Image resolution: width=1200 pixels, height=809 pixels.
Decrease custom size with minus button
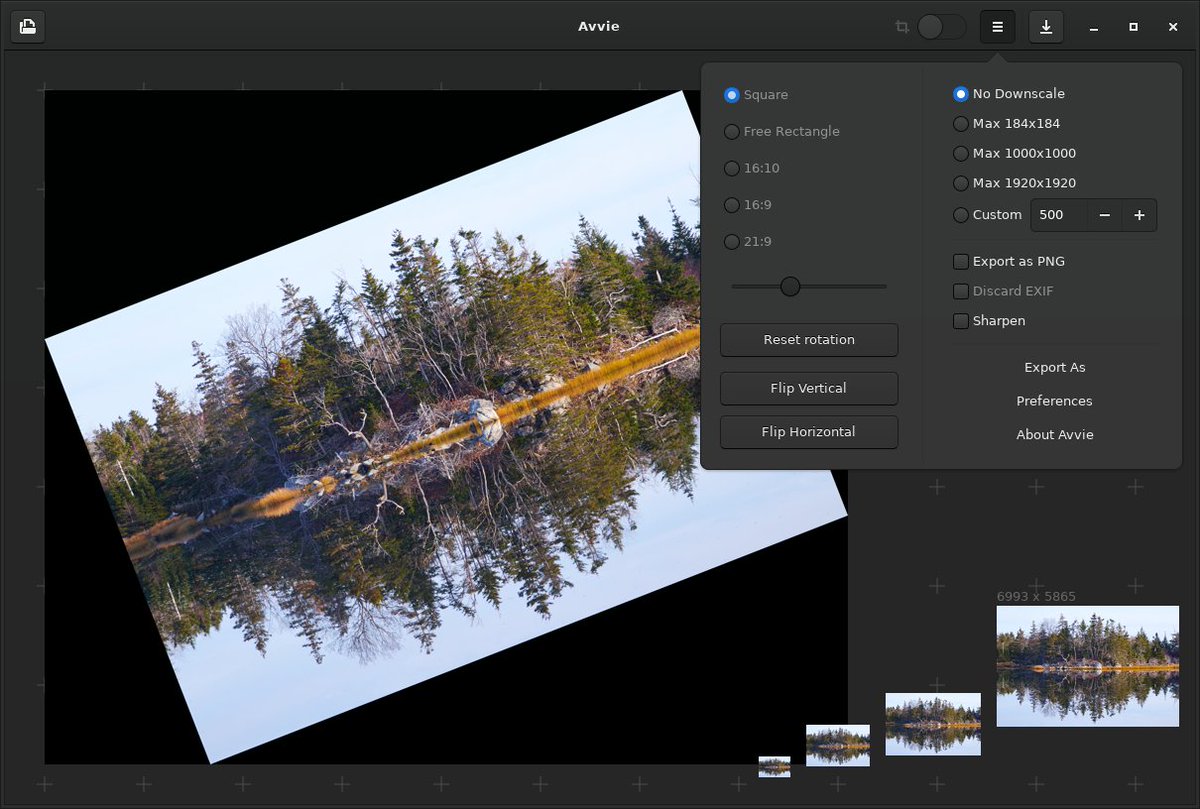coord(1104,215)
